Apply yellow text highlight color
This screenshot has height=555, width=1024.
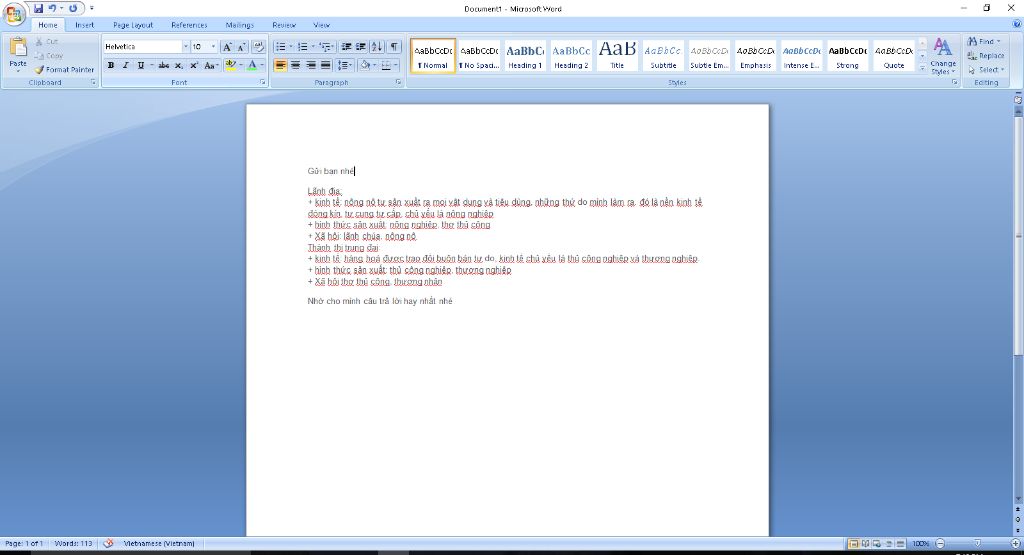[x=230, y=65]
